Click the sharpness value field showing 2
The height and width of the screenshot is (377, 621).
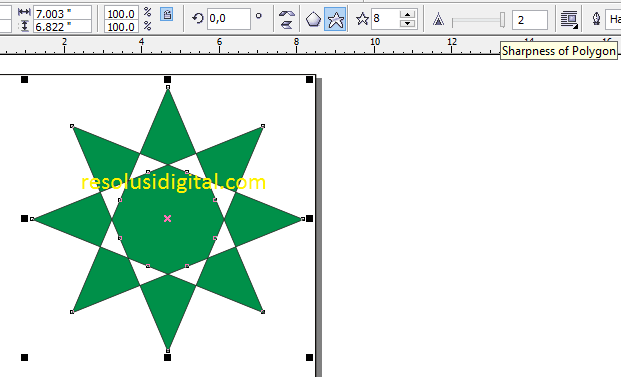(530, 20)
